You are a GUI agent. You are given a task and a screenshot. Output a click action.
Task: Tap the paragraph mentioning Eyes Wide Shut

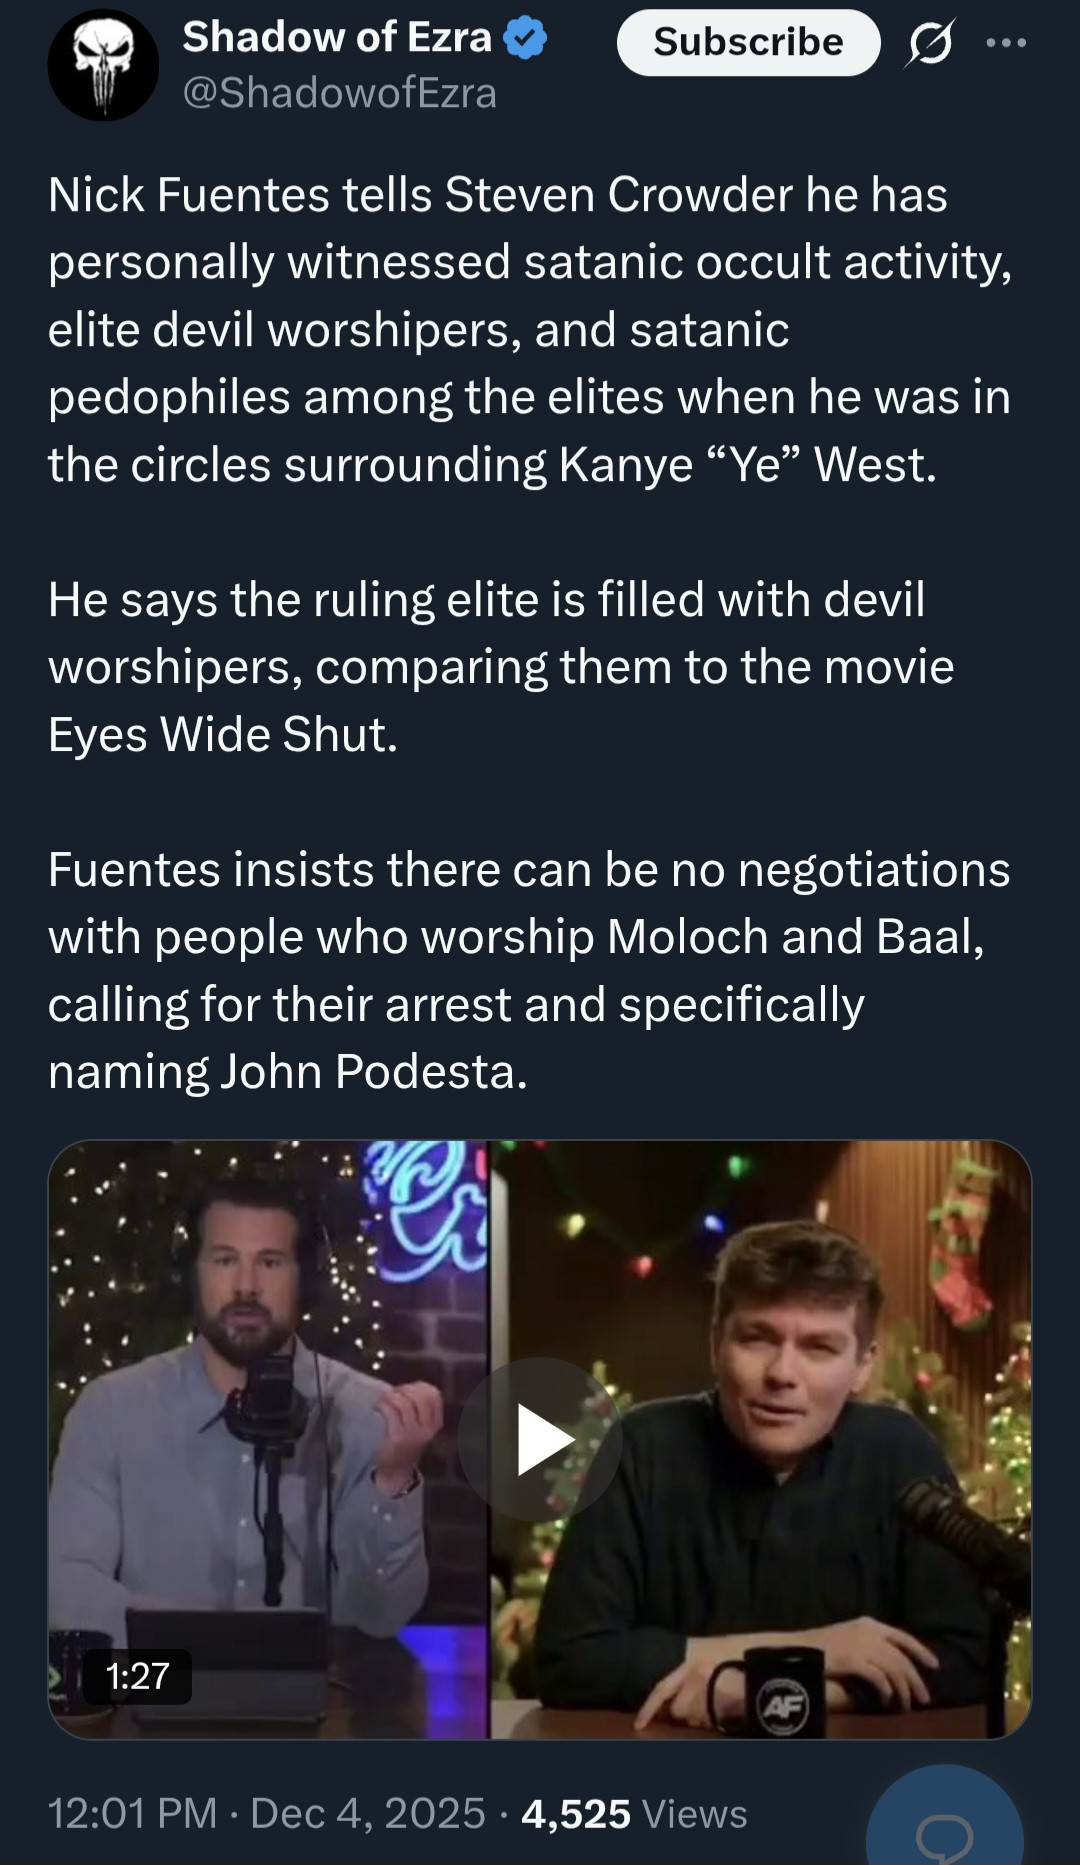click(500, 666)
